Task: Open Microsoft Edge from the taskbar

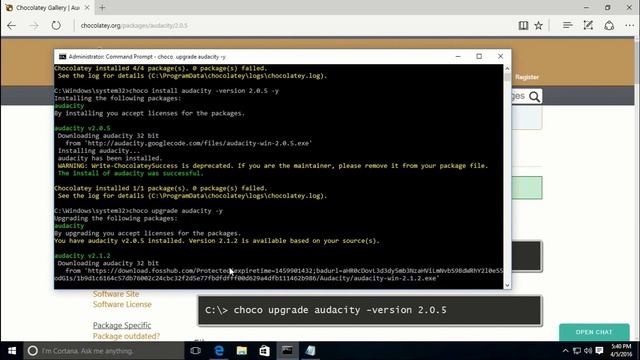Action: 219,351
